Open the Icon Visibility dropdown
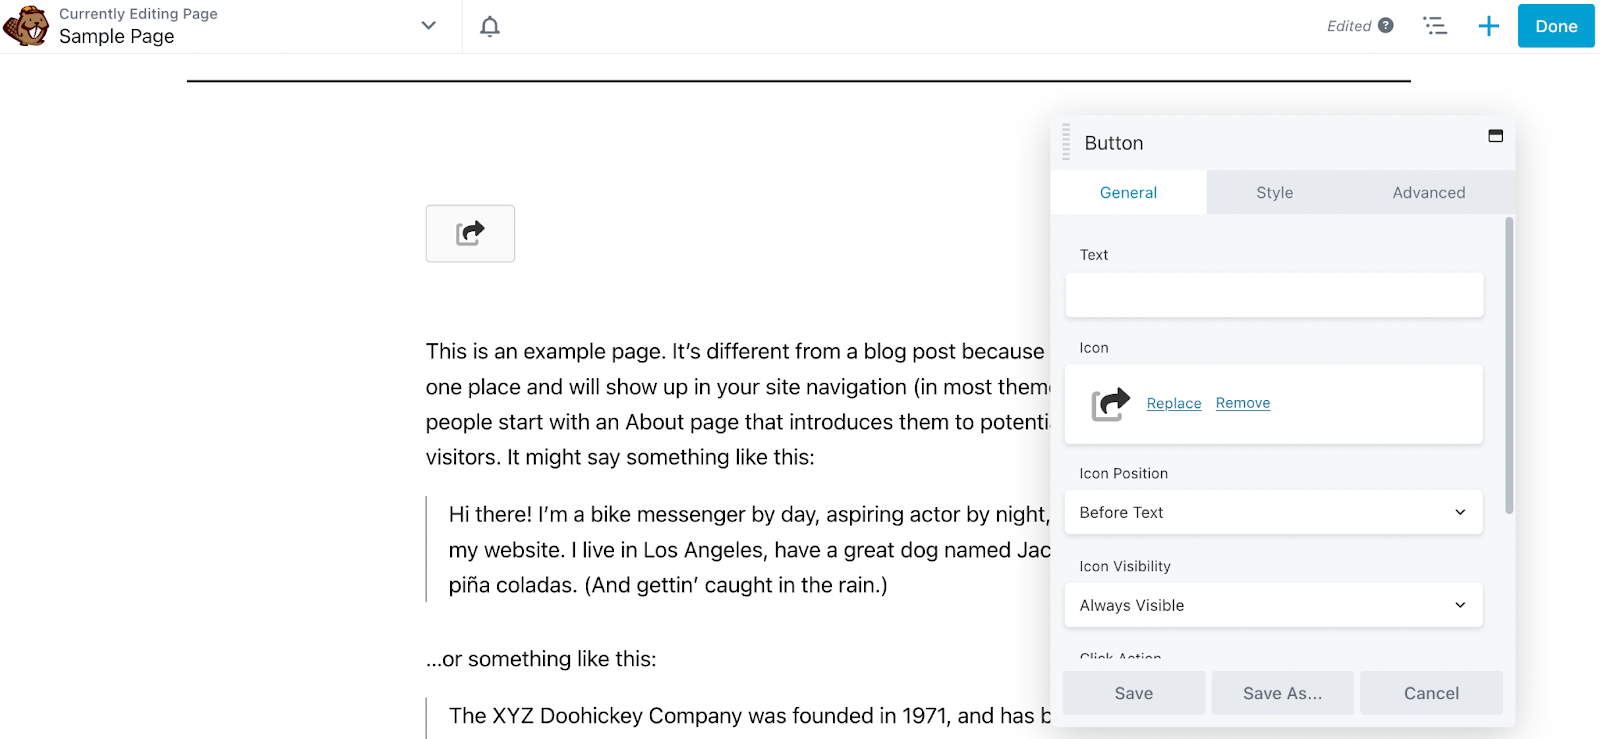This screenshot has width=1600, height=739. click(1274, 606)
